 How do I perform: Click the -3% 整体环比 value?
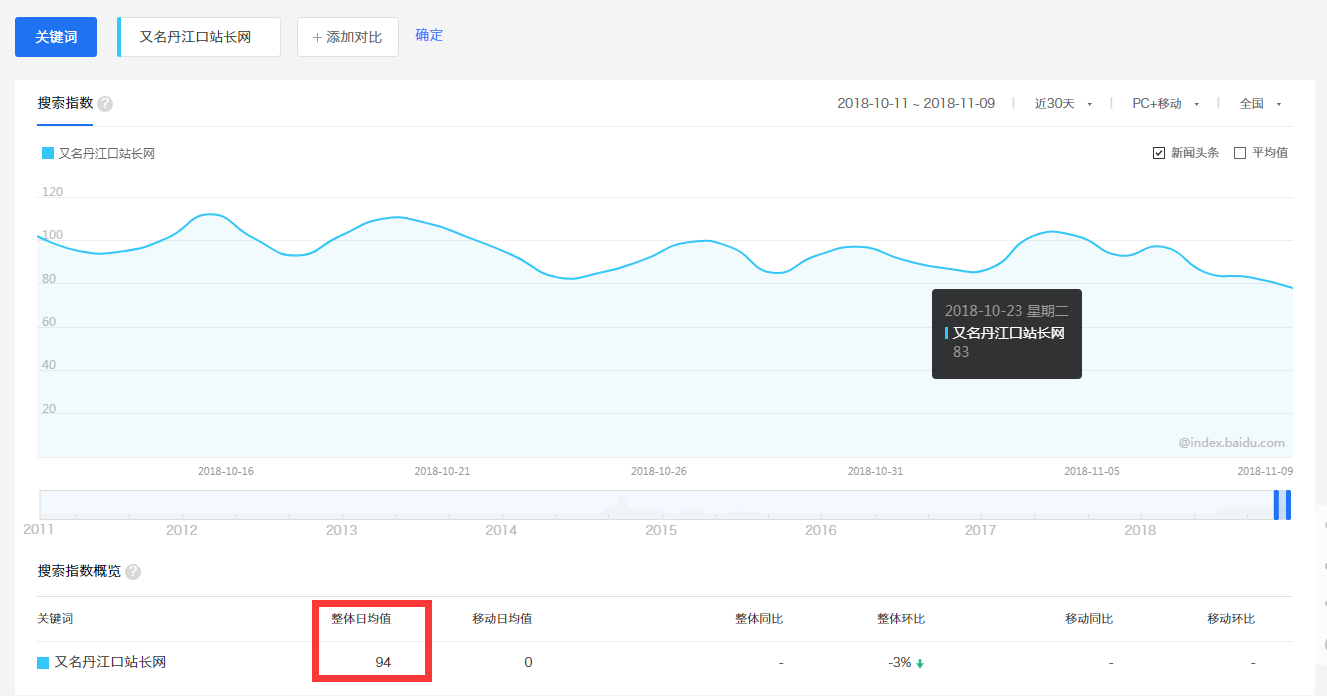899,662
